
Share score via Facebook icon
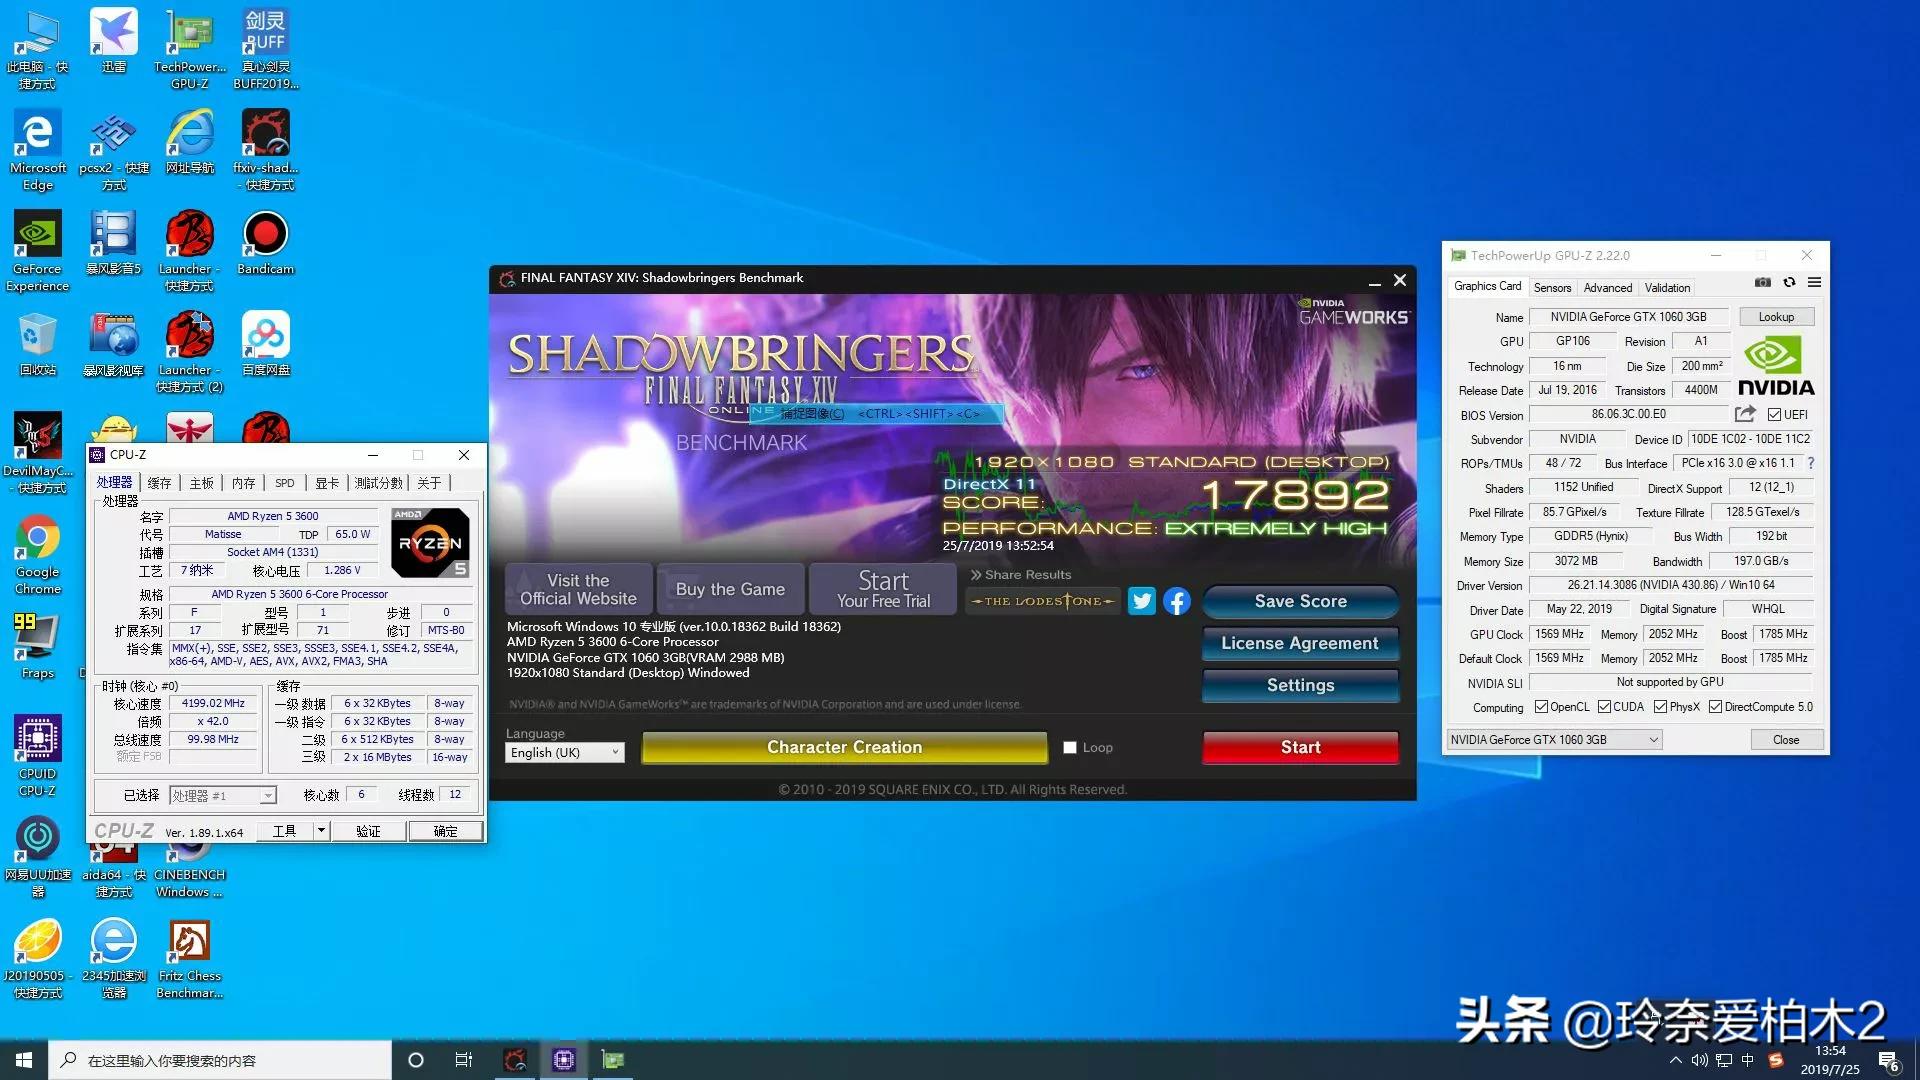pos(1176,601)
